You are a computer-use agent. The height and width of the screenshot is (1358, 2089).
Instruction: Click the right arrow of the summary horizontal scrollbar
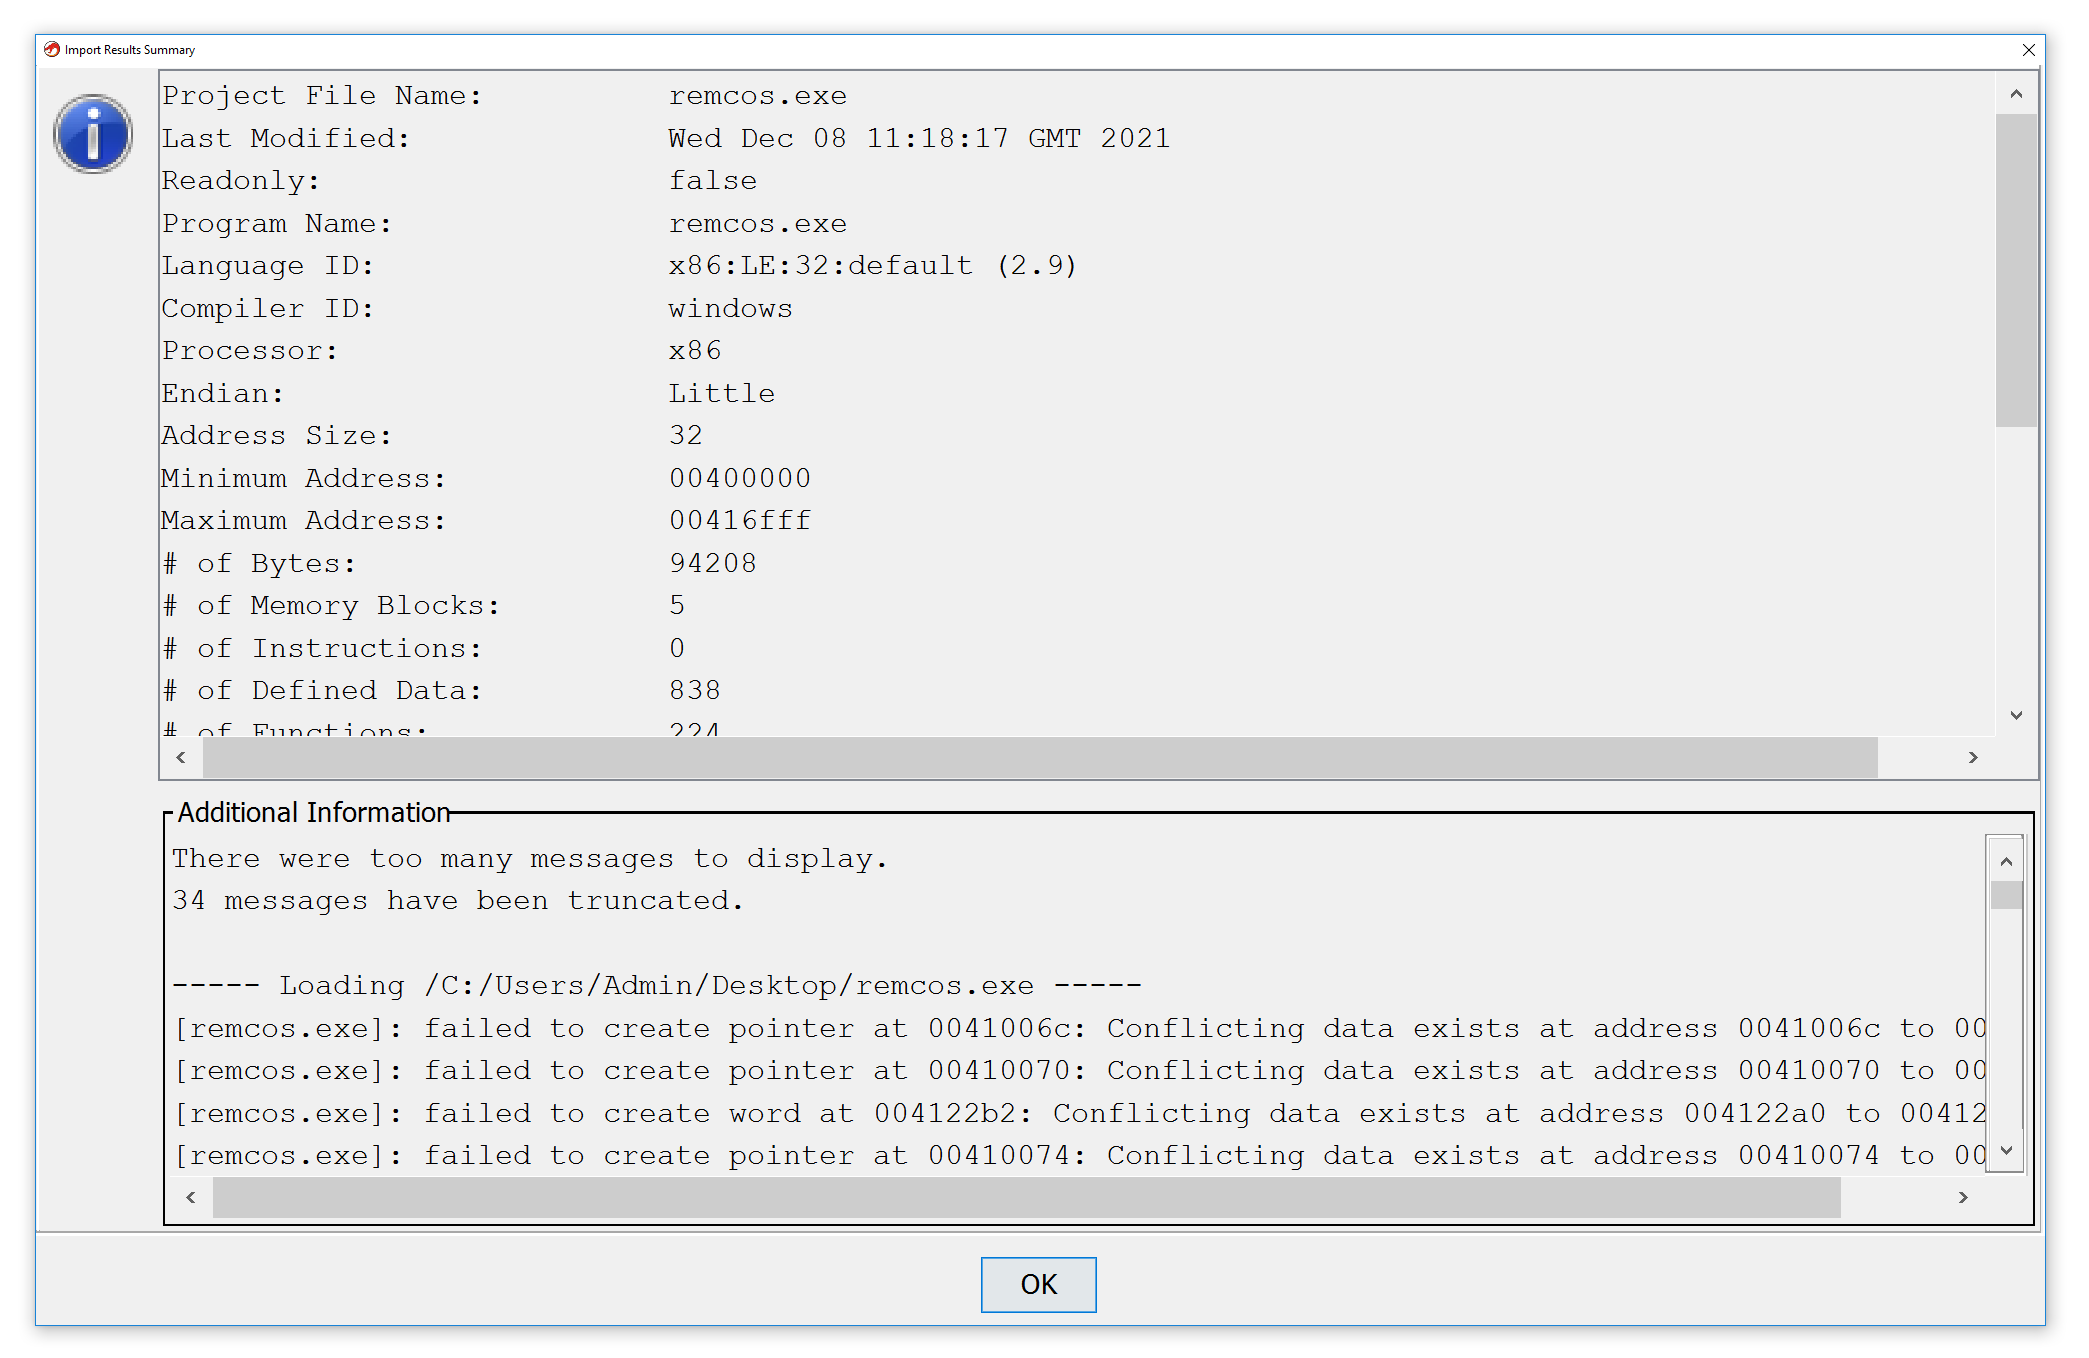1972,758
